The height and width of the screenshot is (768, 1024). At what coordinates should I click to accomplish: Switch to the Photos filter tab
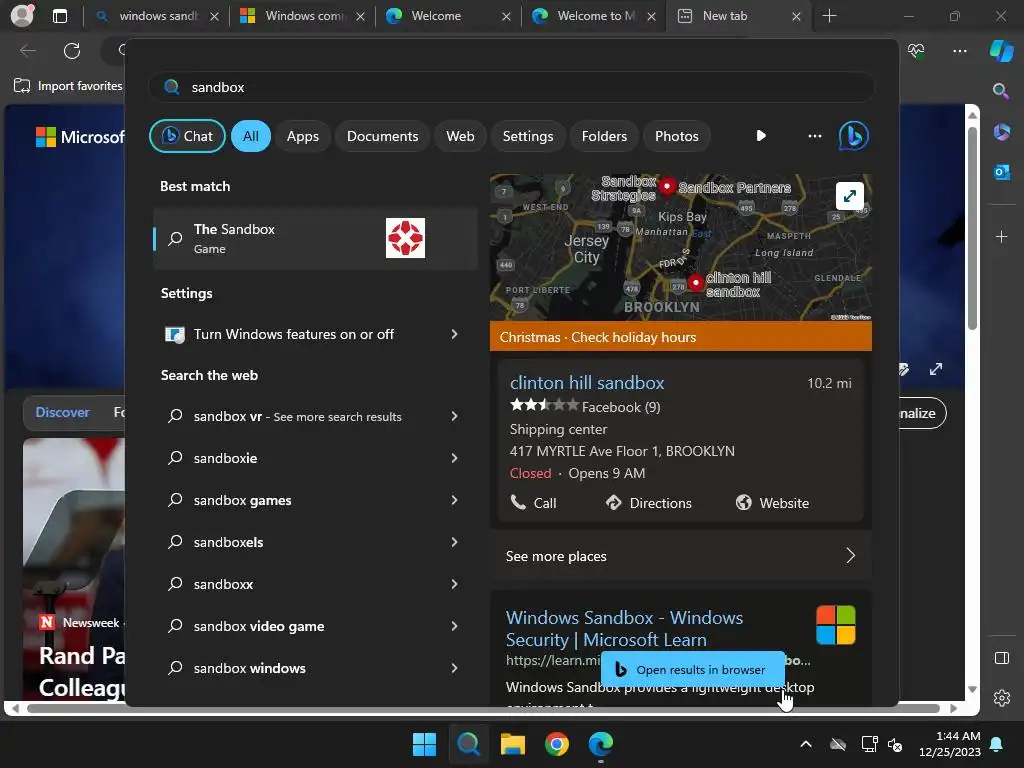pos(677,136)
